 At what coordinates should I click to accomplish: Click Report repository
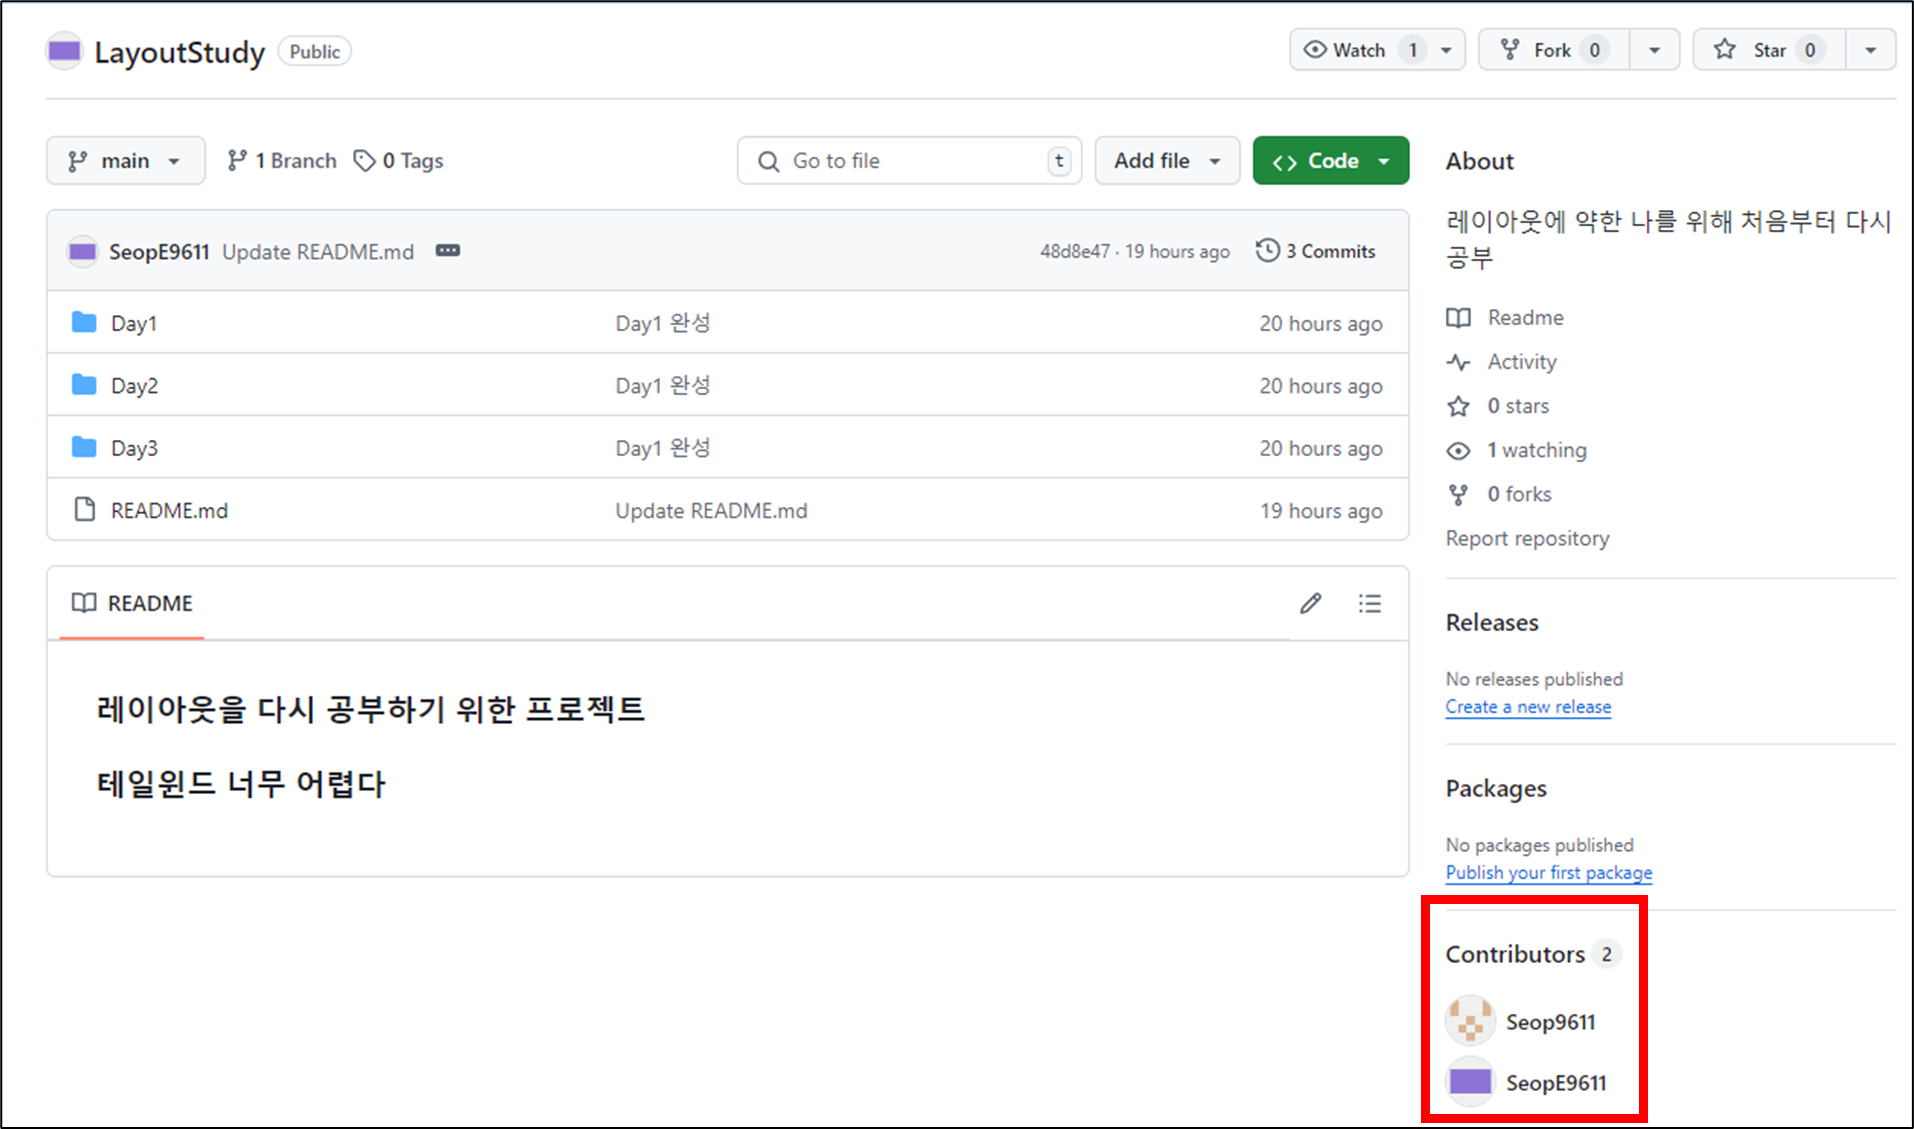1527,539
